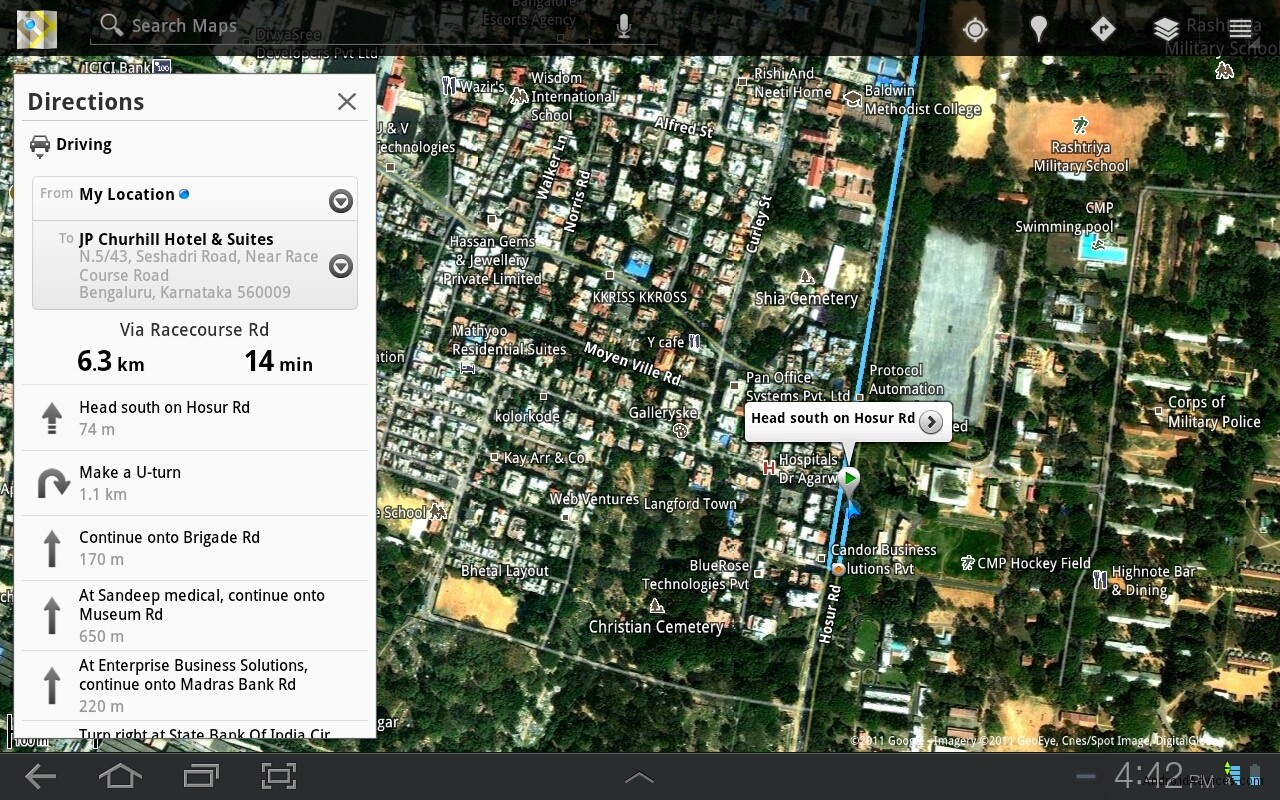Tap Rashtriya Military School sports icon
Screen dimensions: 1280x800
[x=1080, y=126]
